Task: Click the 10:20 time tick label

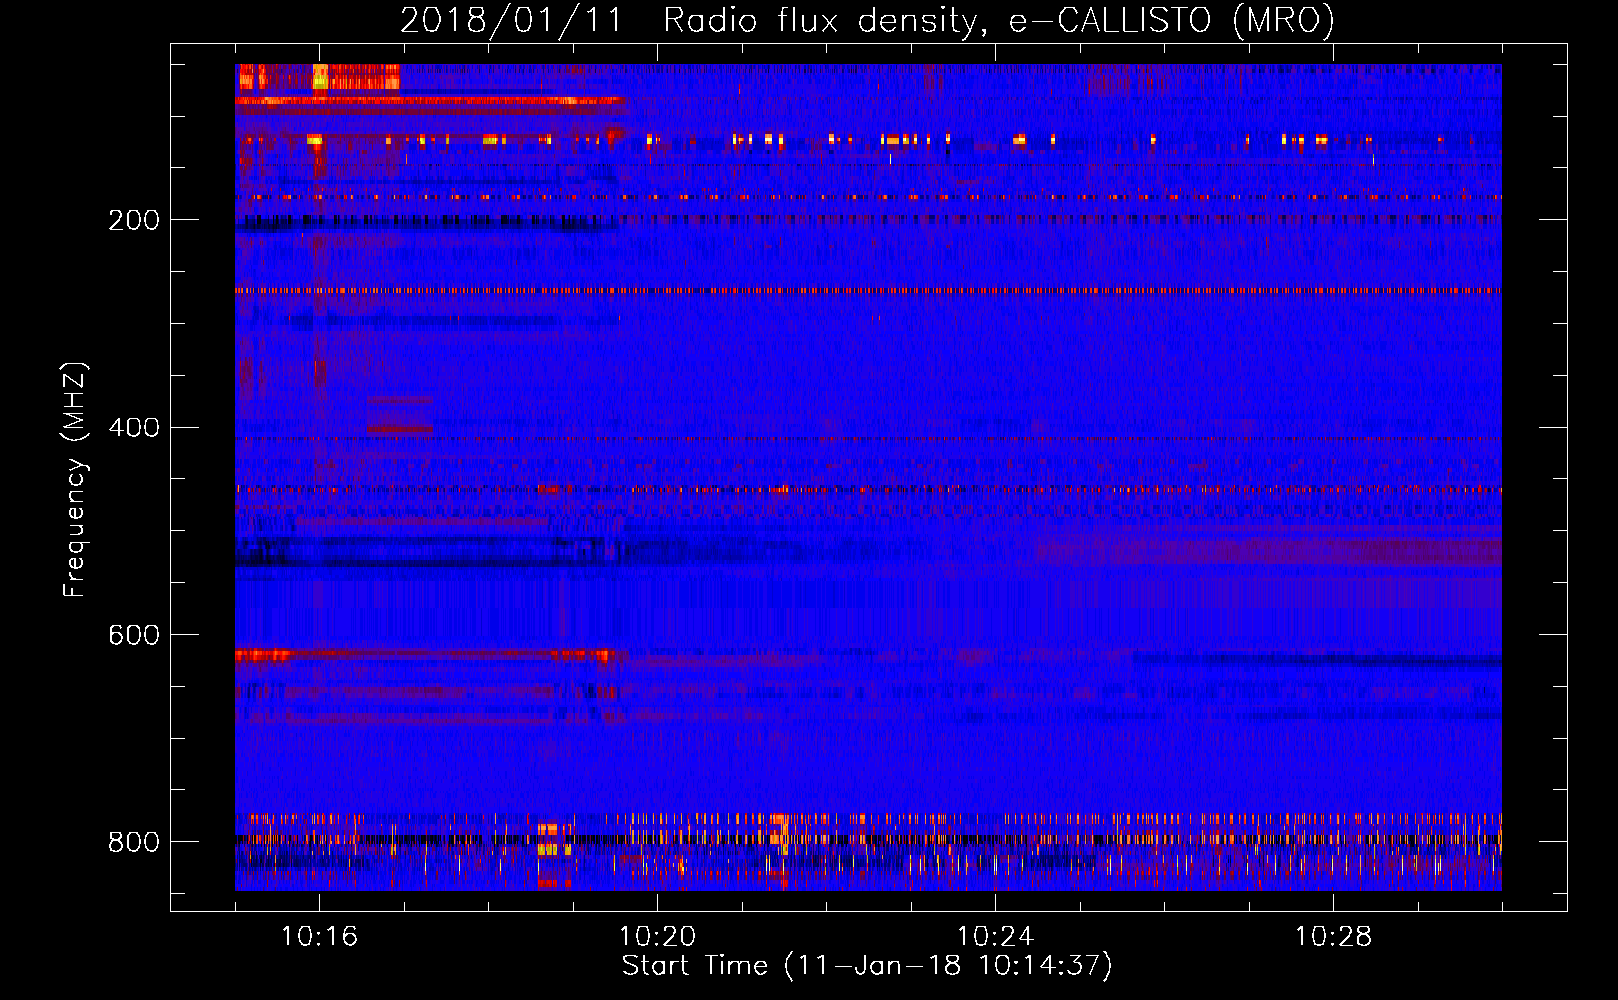Action: [657, 937]
